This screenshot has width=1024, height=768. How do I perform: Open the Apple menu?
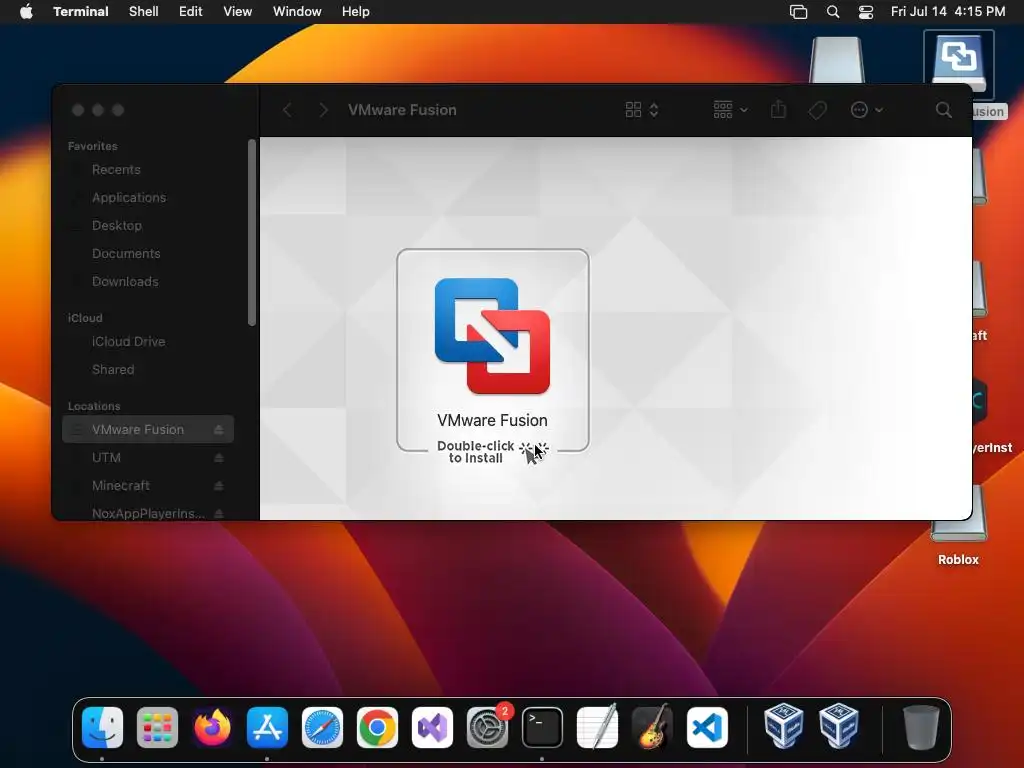[x=26, y=12]
